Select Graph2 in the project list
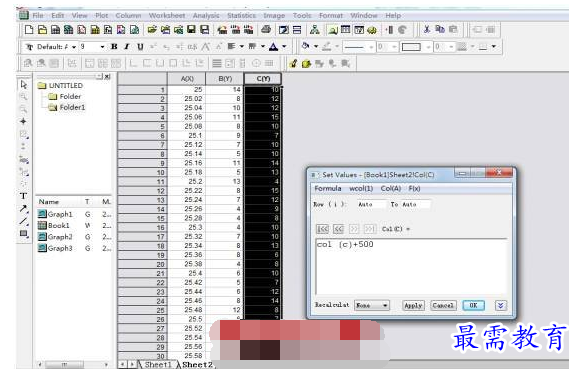Screen dimensions: 575x369 point(55,237)
